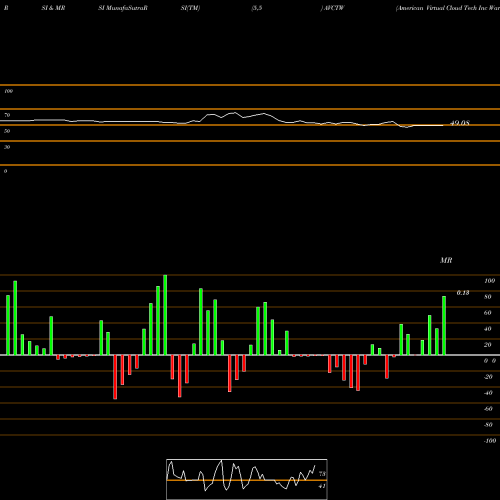Click the 50 label on RSI axis
Screen dimensions: 500x500
[7, 131]
